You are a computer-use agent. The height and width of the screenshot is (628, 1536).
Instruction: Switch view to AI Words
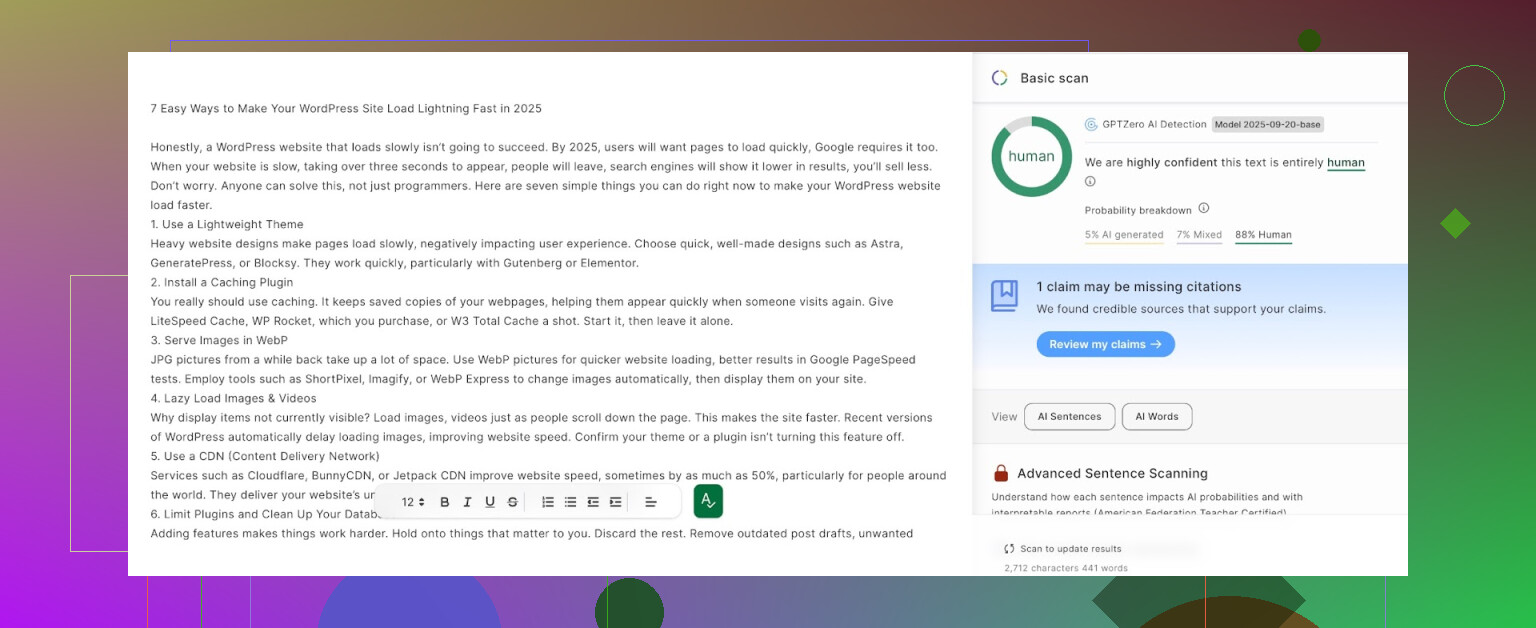coord(1156,417)
